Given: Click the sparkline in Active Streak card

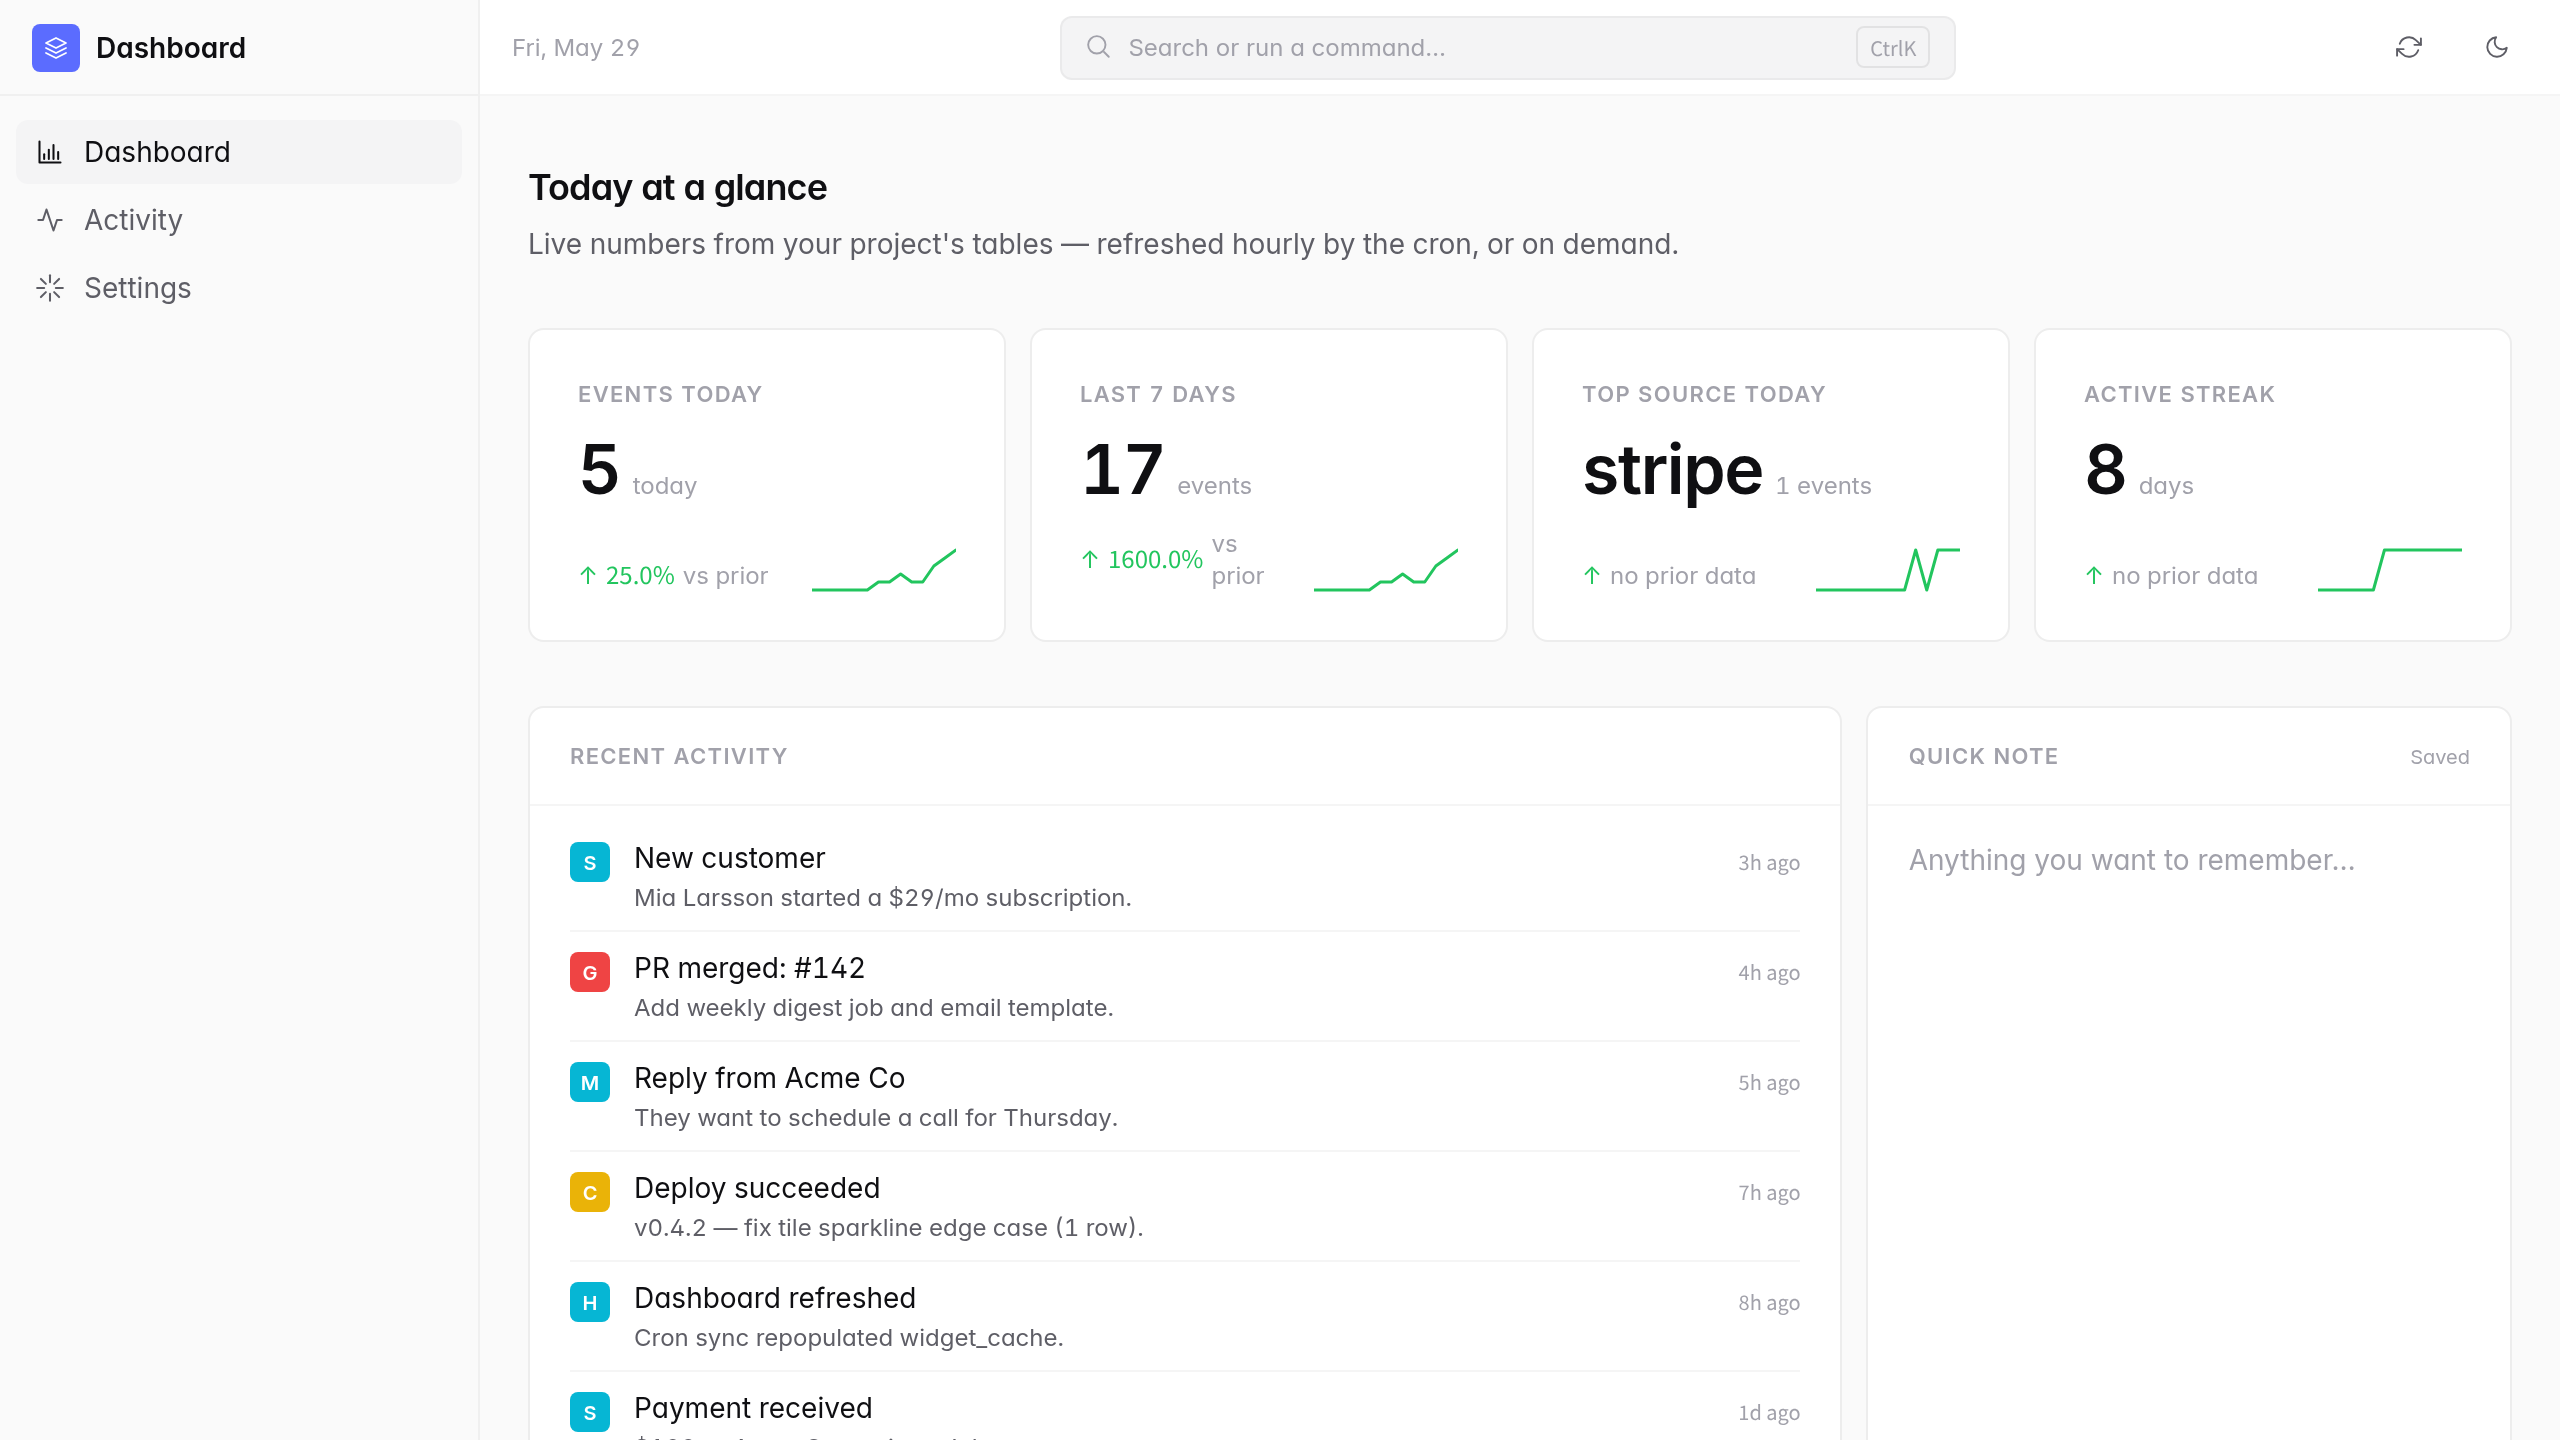Looking at the screenshot, I should point(2390,570).
